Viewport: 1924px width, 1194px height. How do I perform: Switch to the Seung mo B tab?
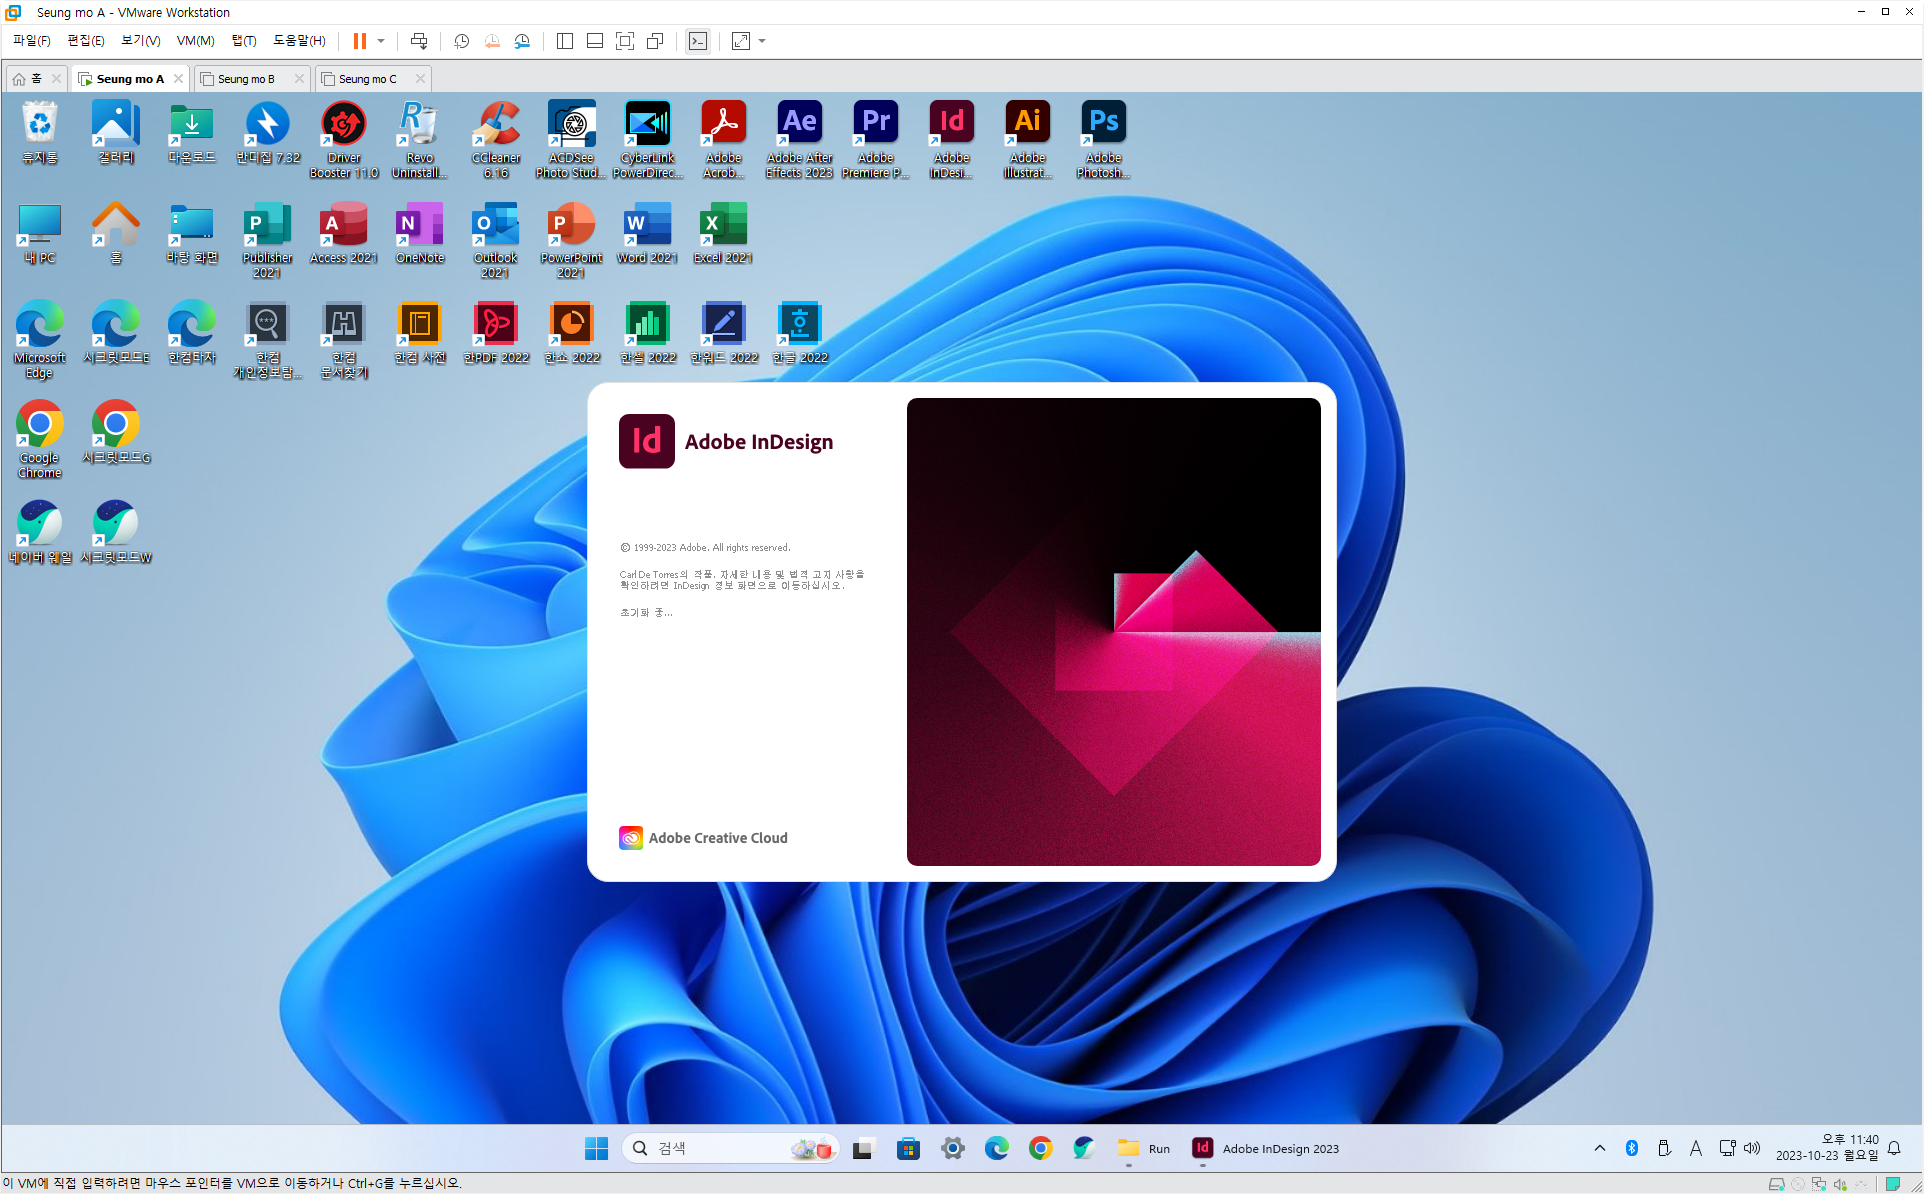tap(246, 79)
